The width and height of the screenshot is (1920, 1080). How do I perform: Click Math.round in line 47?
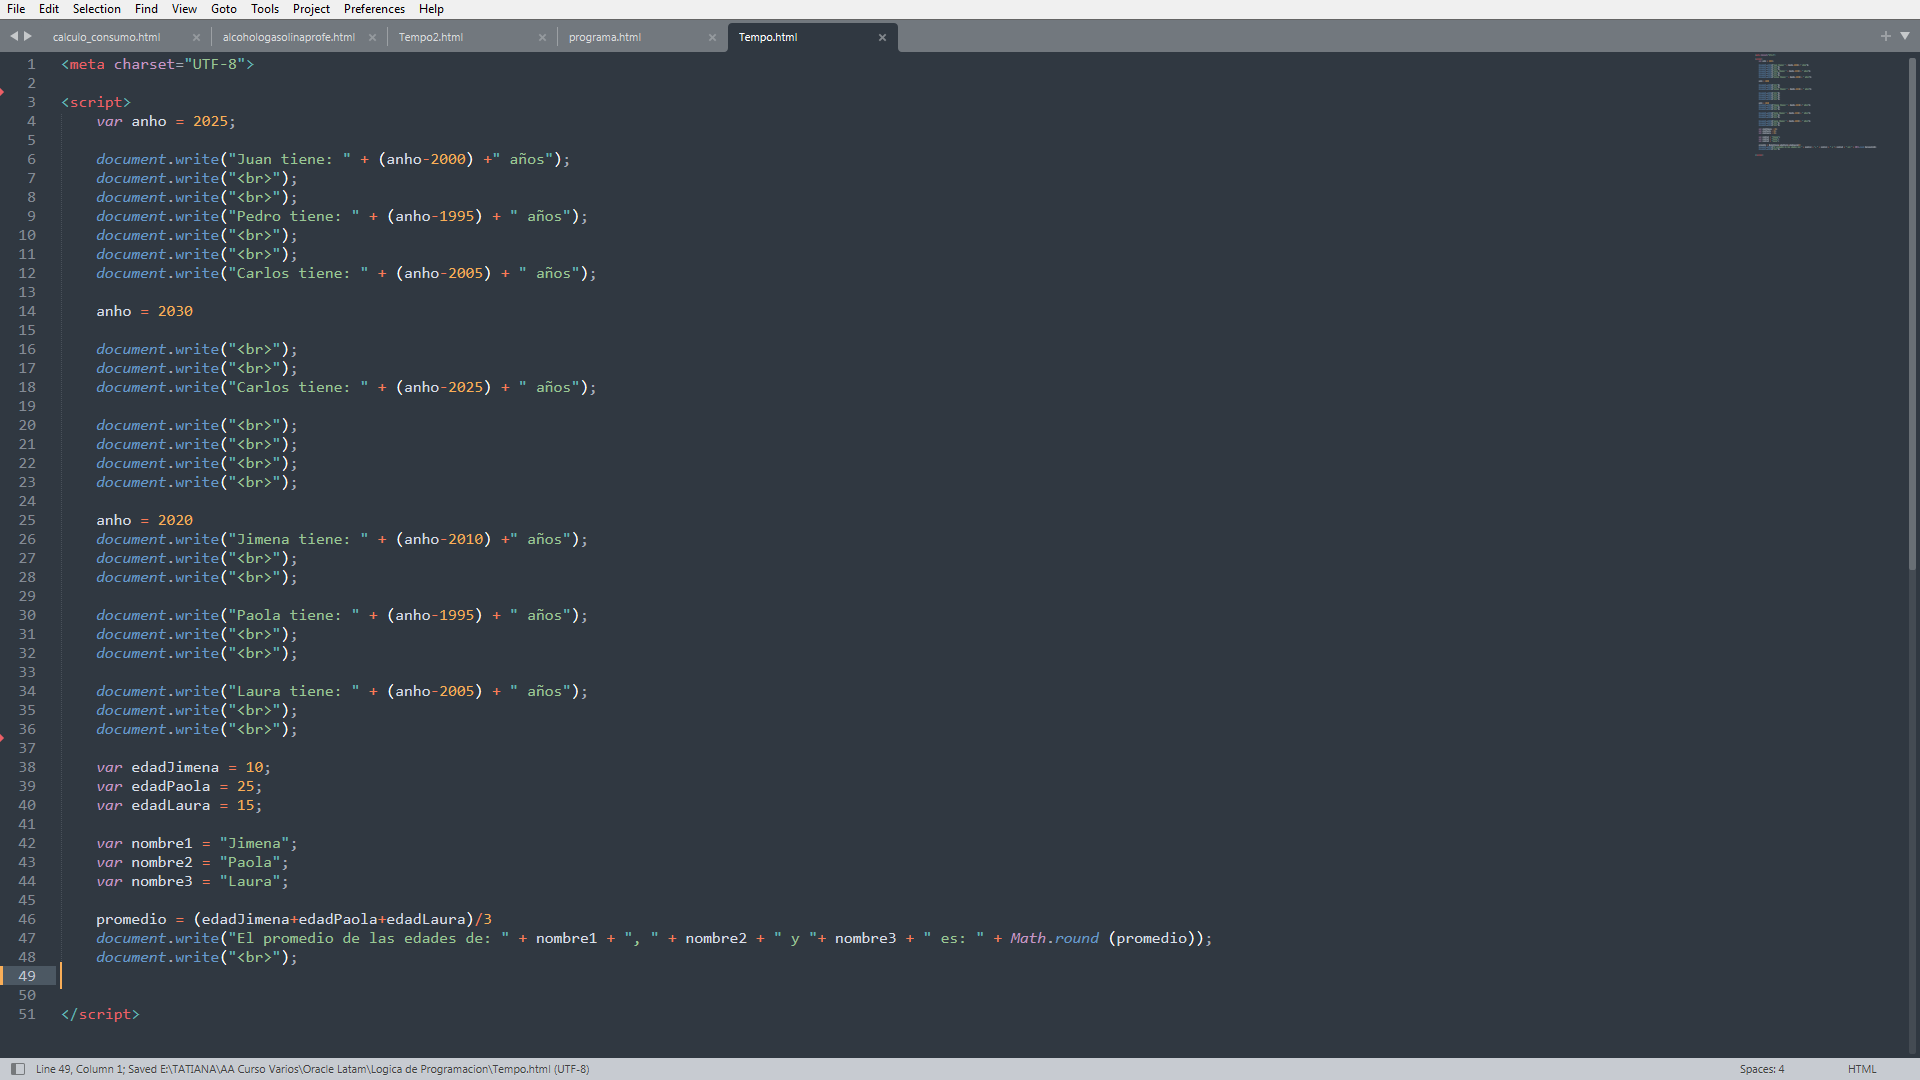[1054, 938]
